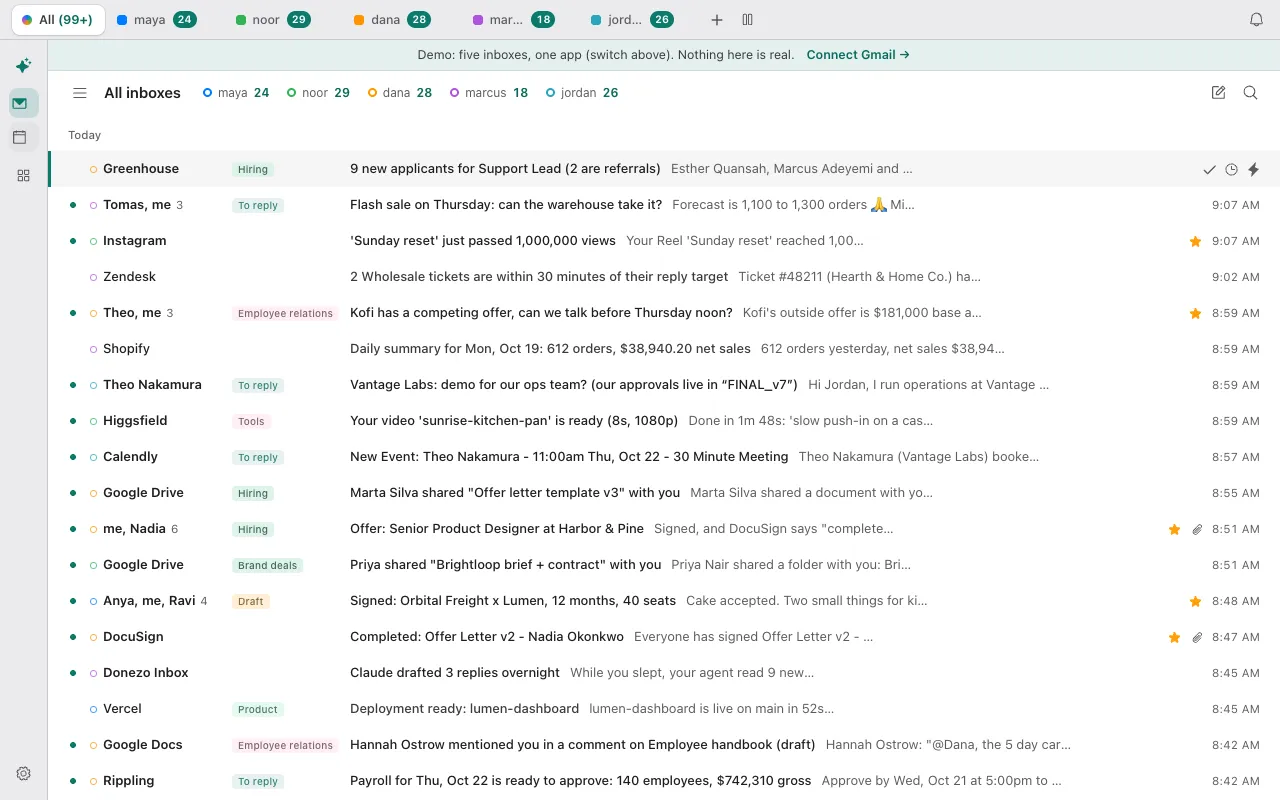
Task: Unstar the Instagram 'Sunday reset' email
Action: pos(1195,241)
